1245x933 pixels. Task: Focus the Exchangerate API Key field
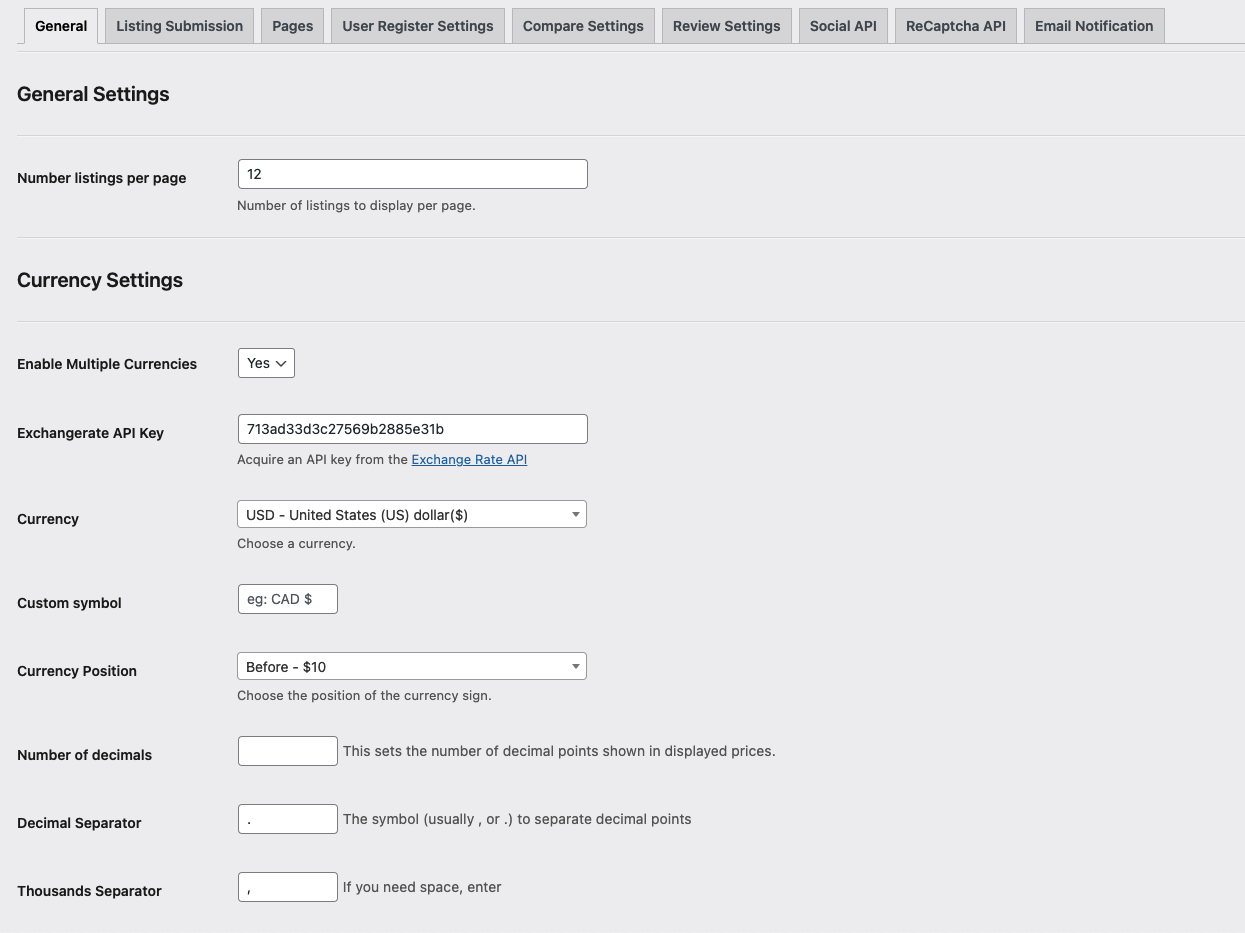[x=412, y=429]
